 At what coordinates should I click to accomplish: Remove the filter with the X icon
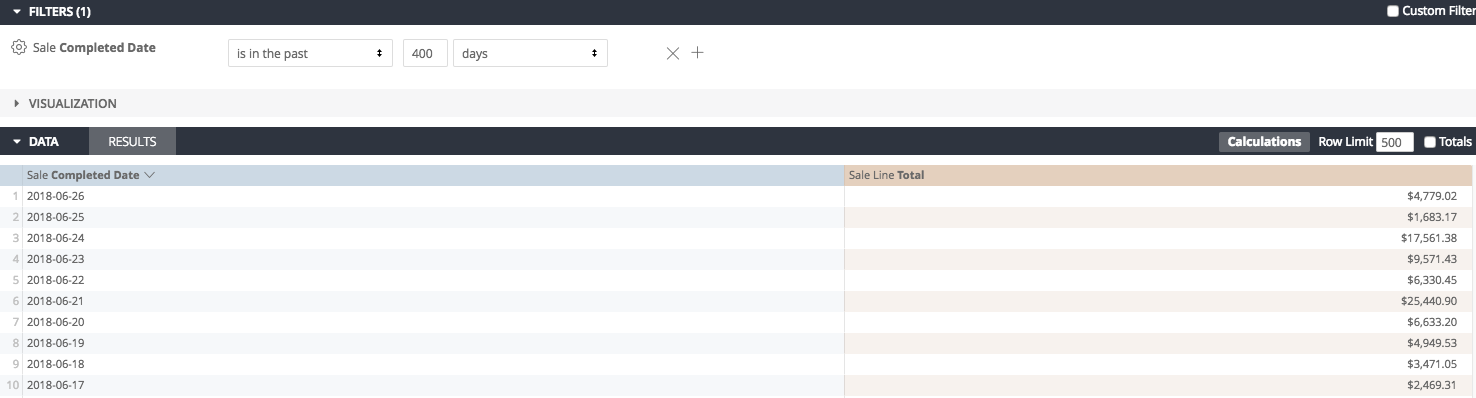point(673,53)
